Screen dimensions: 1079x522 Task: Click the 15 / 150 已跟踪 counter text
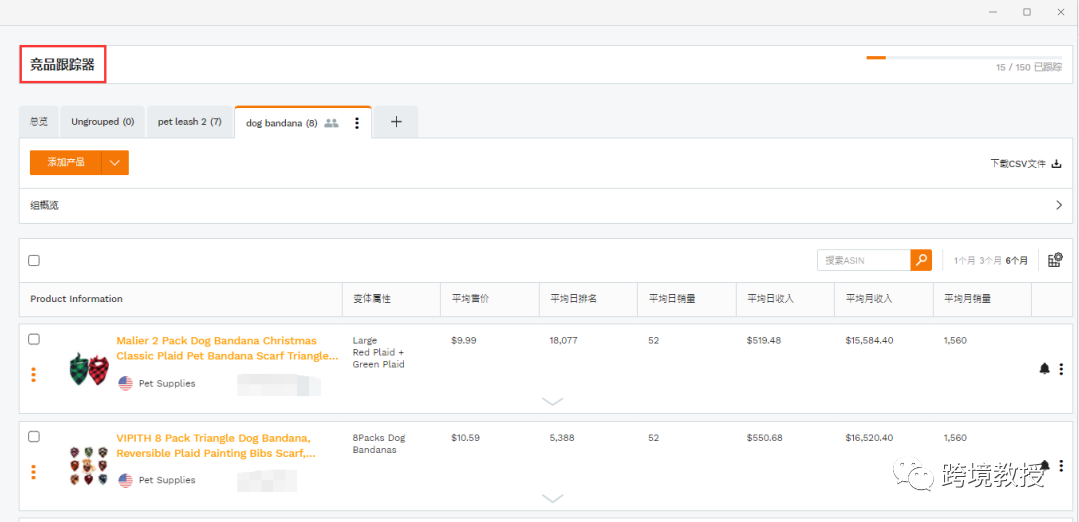1028,67
